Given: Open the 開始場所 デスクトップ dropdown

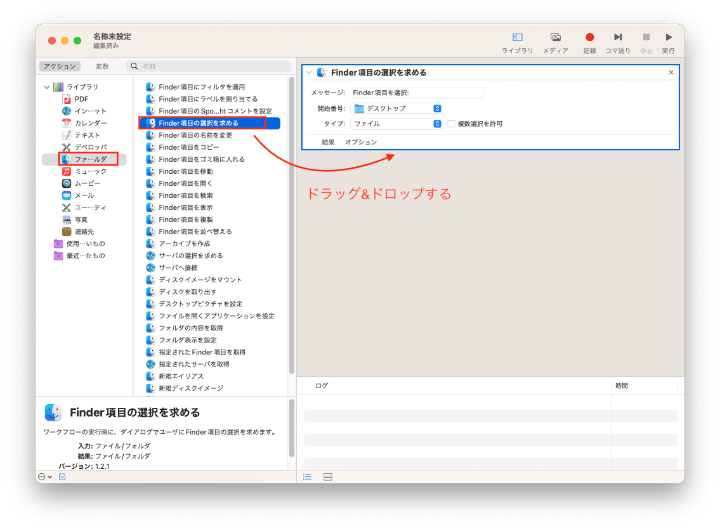Looking at the screenshot, I should [397, 108].
